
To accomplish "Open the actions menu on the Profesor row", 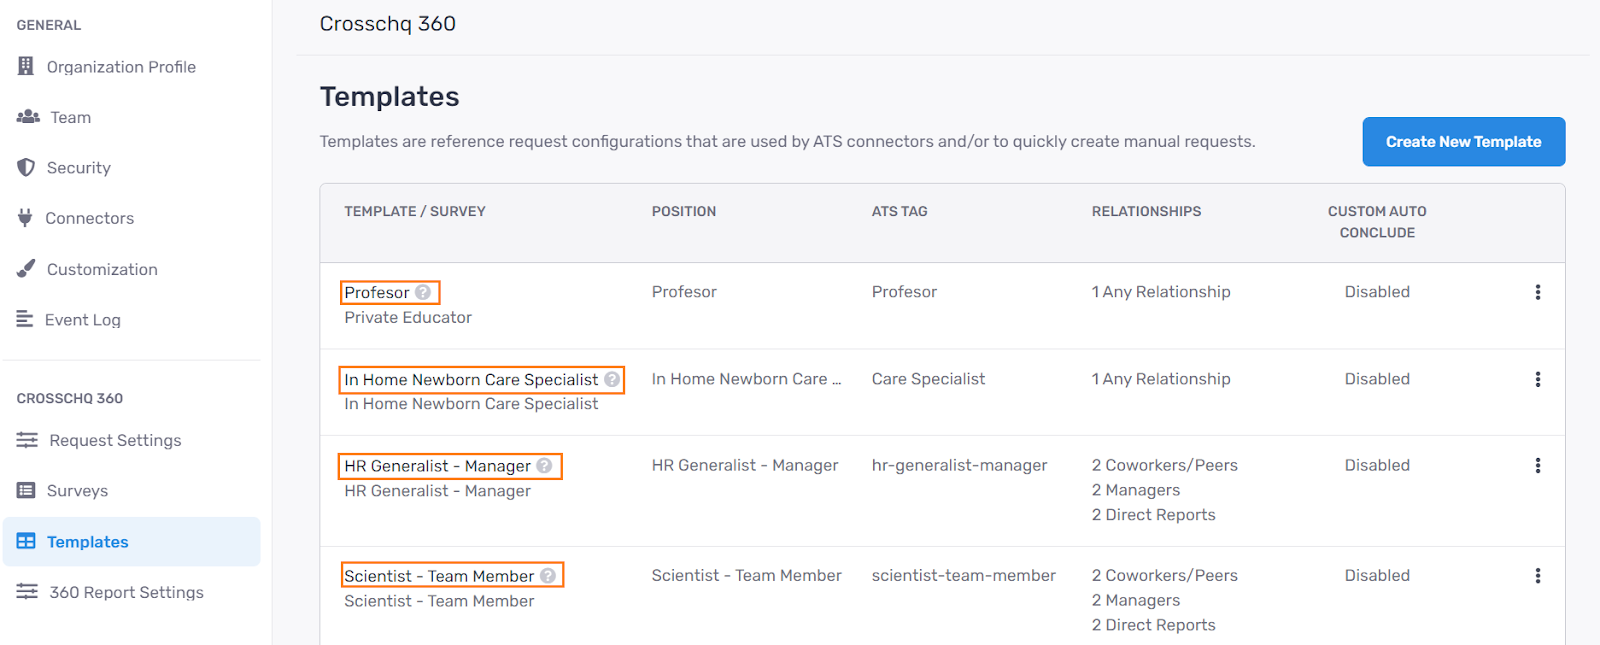I will [1538, 292].
